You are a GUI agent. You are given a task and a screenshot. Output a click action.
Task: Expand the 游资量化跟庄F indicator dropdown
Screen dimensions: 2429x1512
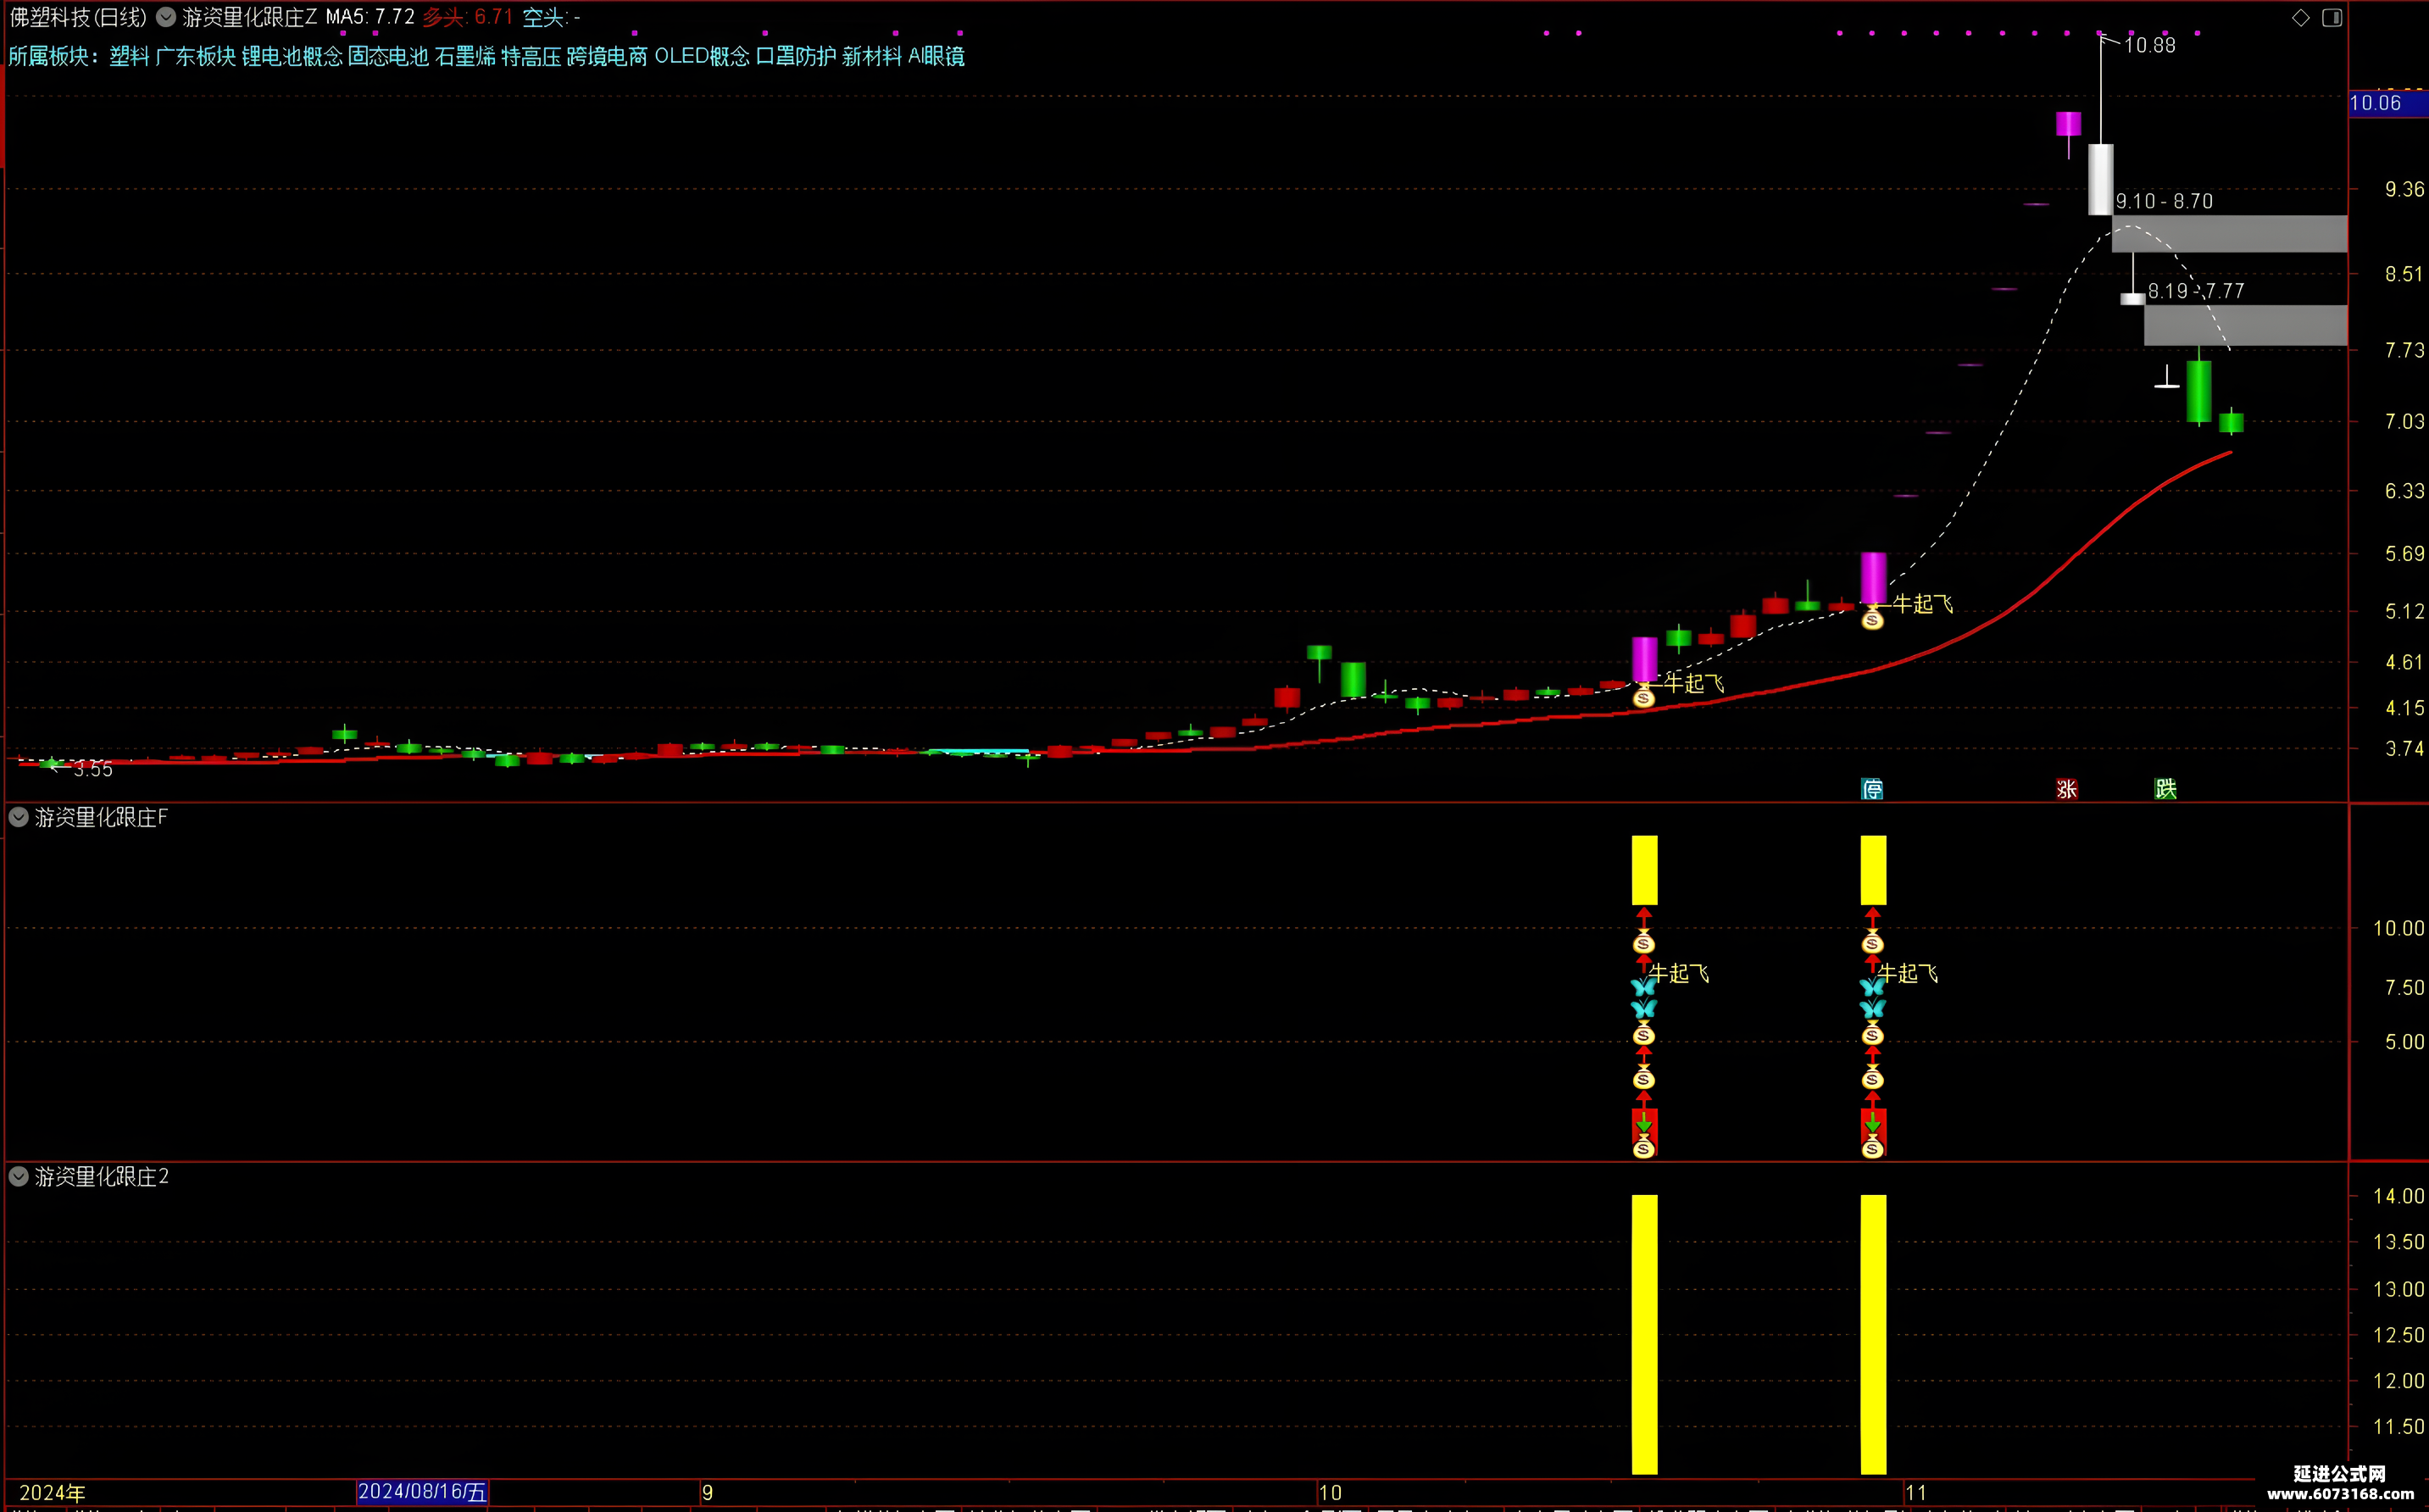click(18, 817)
